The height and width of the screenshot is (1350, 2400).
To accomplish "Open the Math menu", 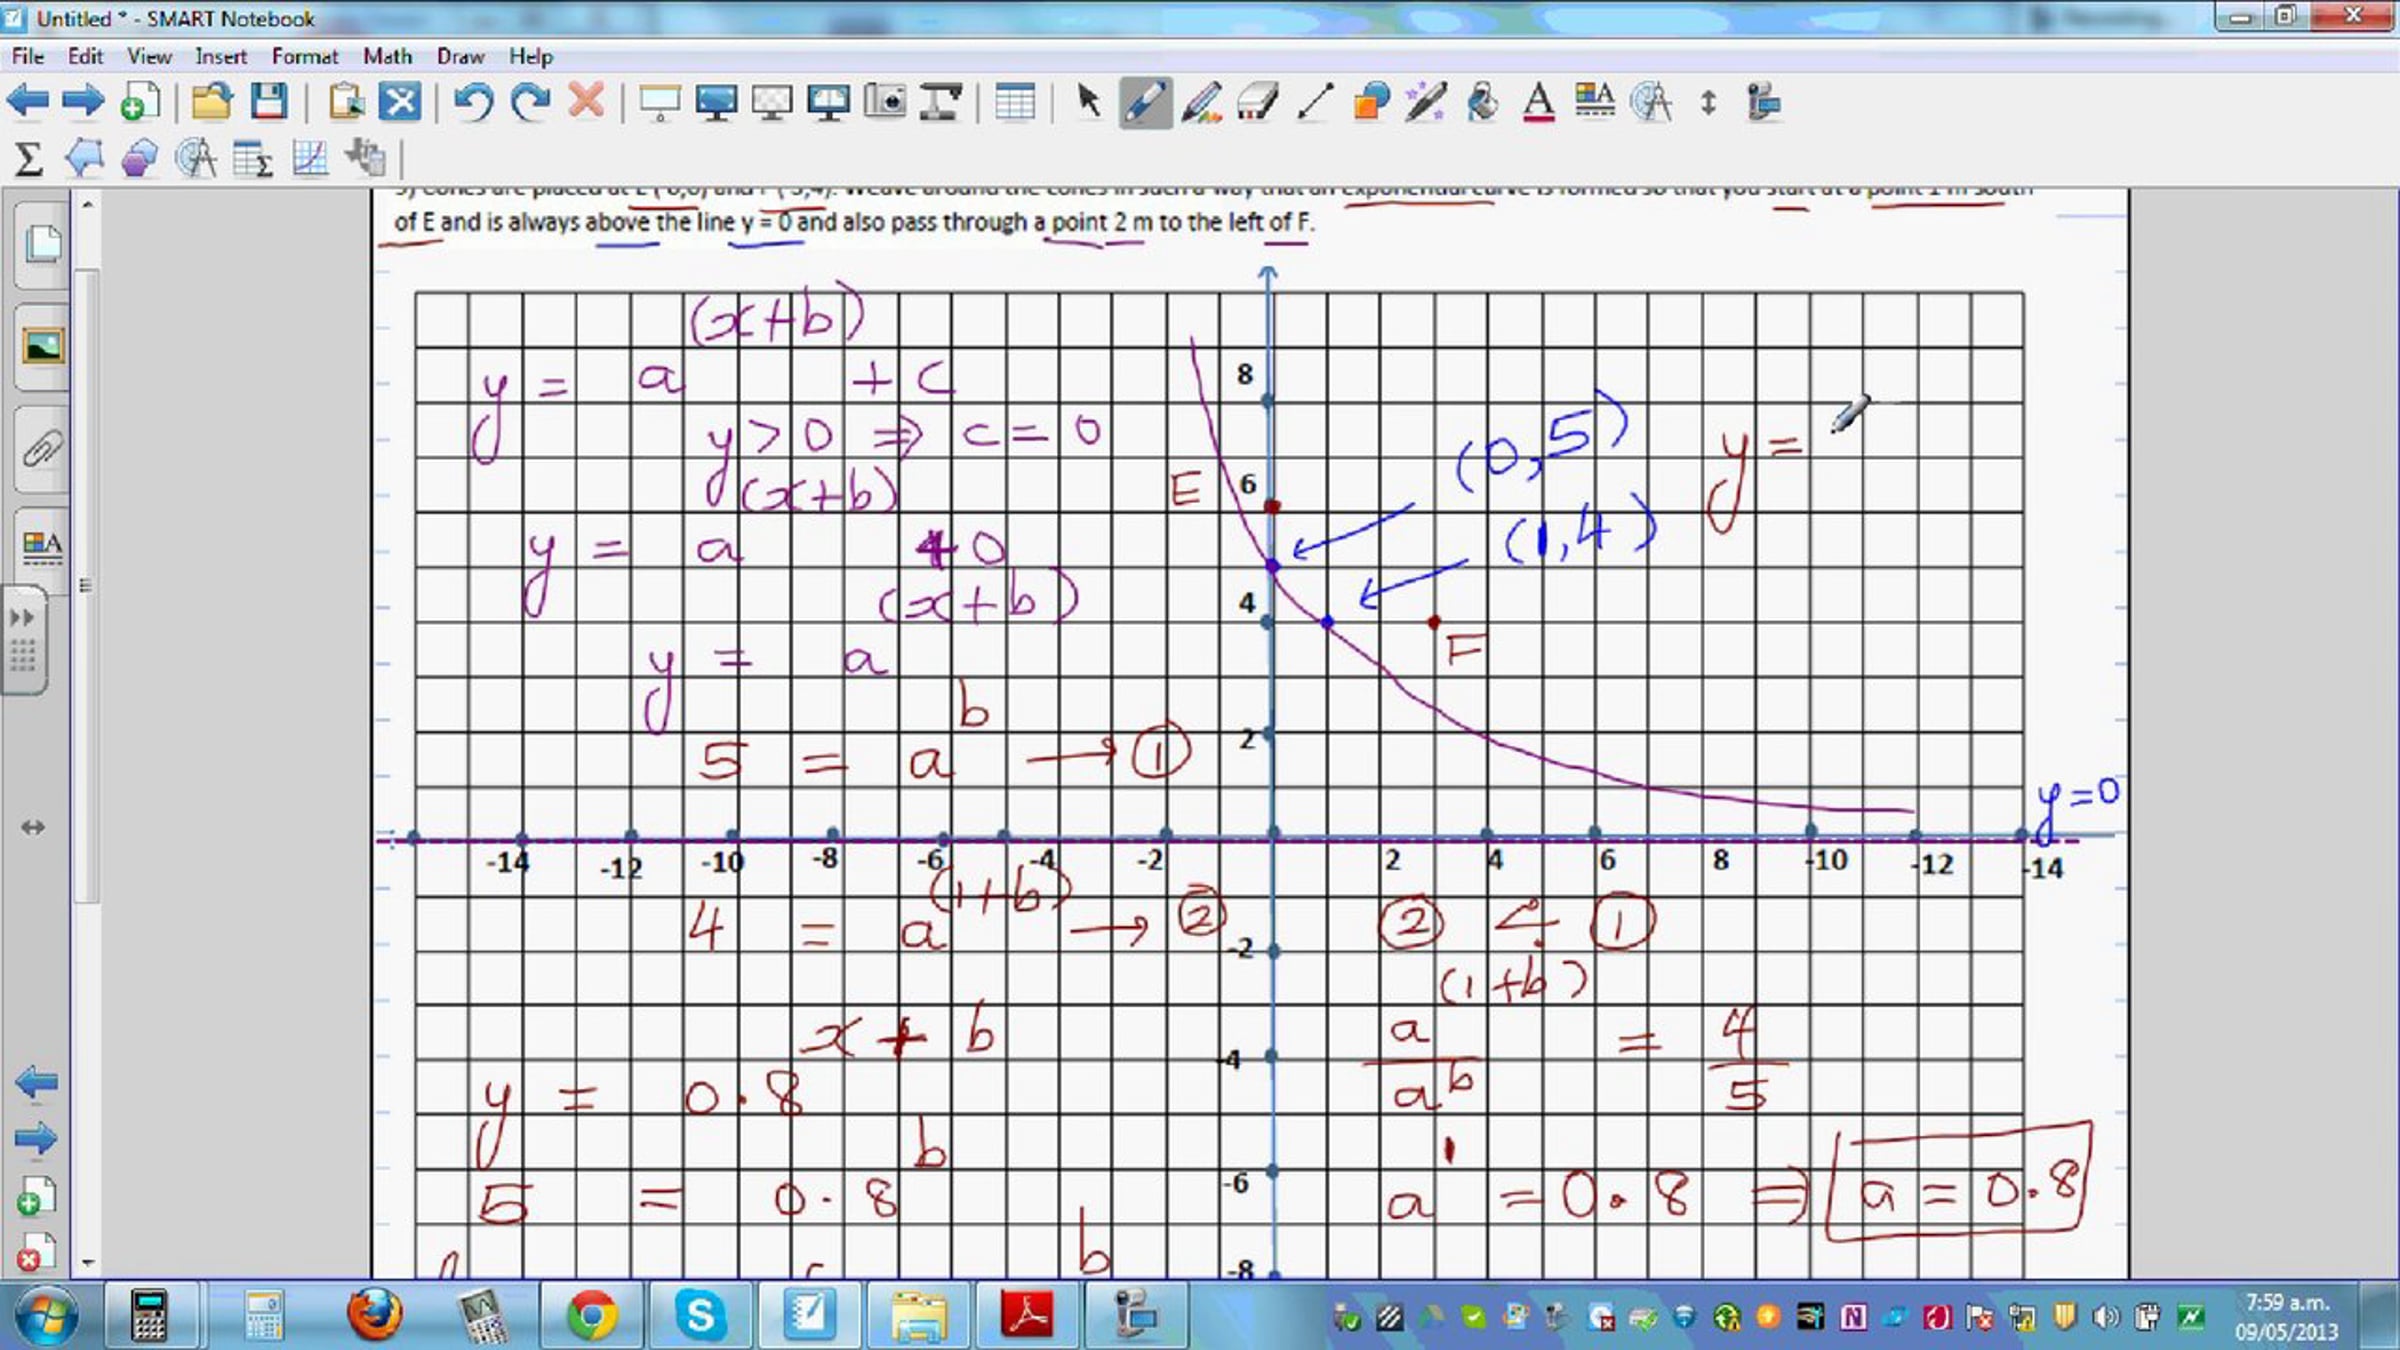I will point(387,56).
